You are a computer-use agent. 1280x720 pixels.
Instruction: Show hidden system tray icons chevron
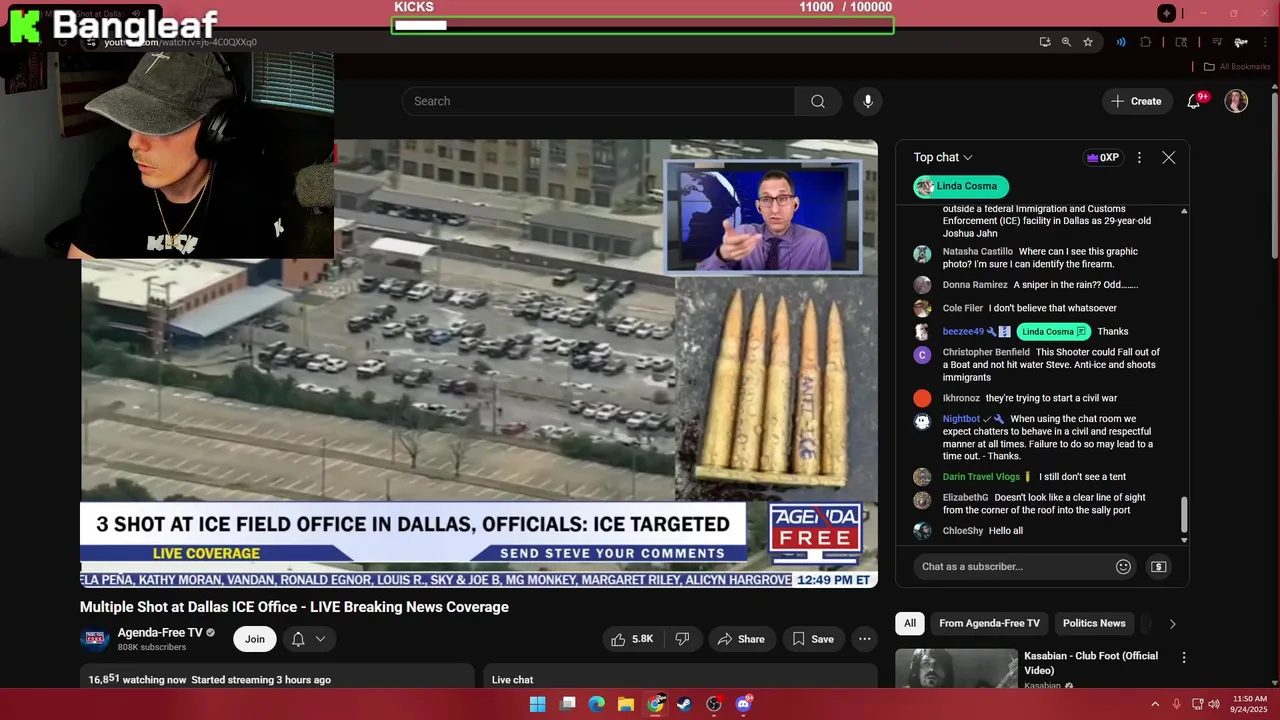(1155, 704)
